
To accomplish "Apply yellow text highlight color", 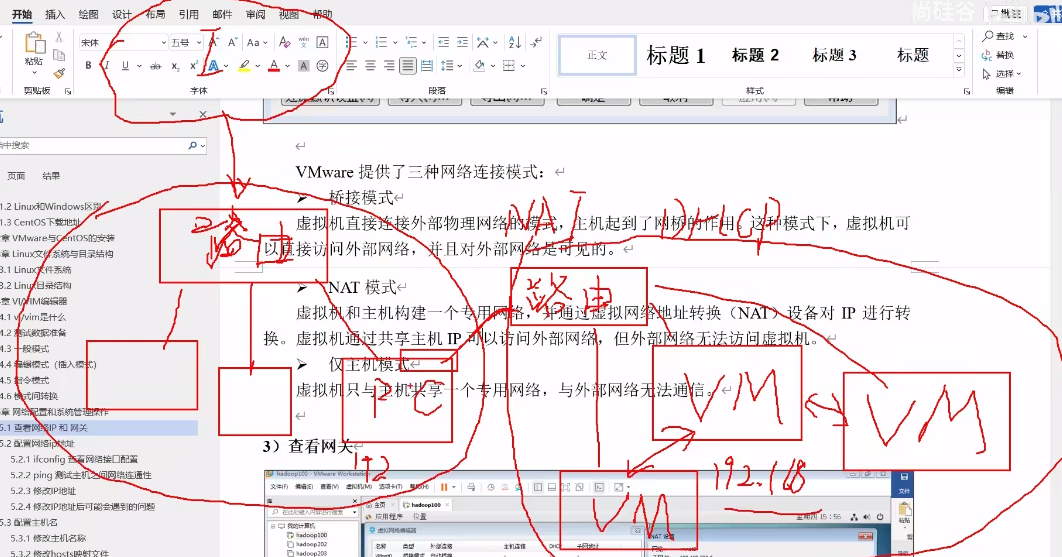I will (x=244, y=66).
